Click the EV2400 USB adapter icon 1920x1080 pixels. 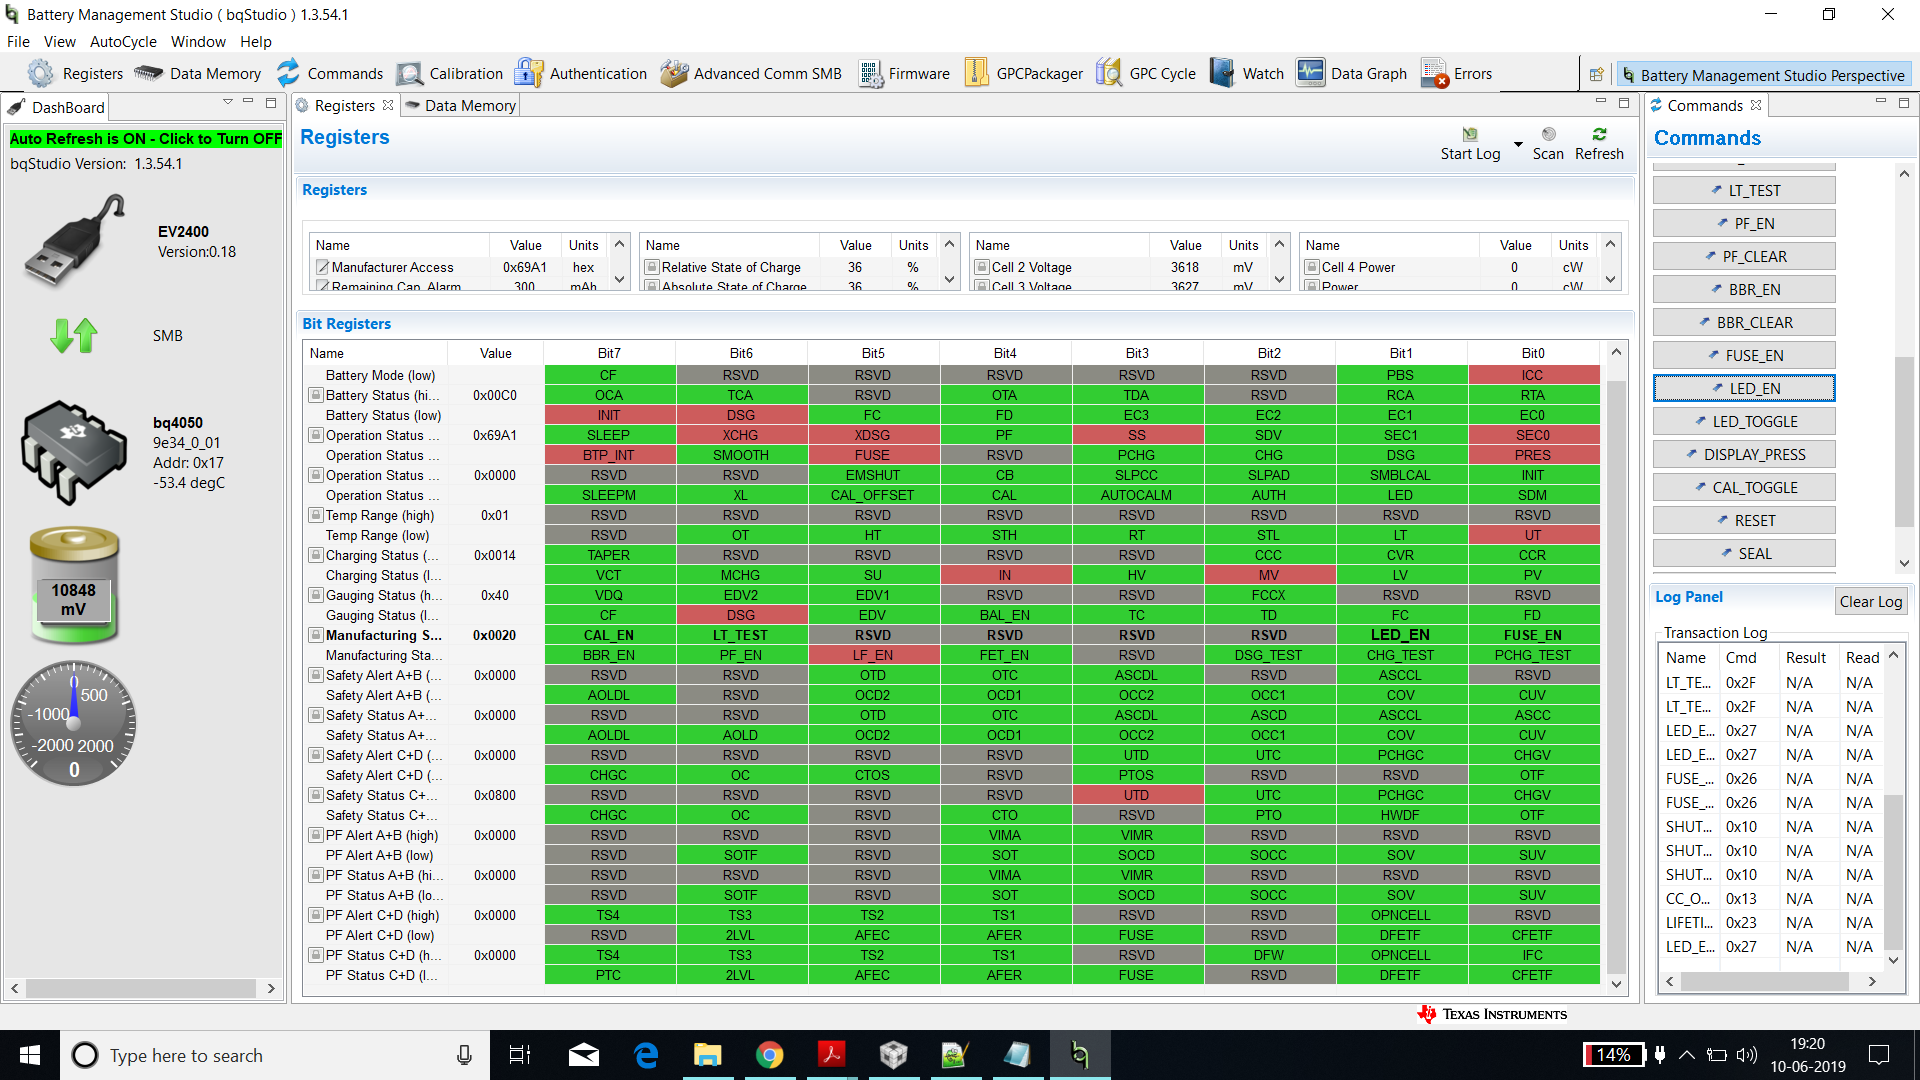(76, 240)
